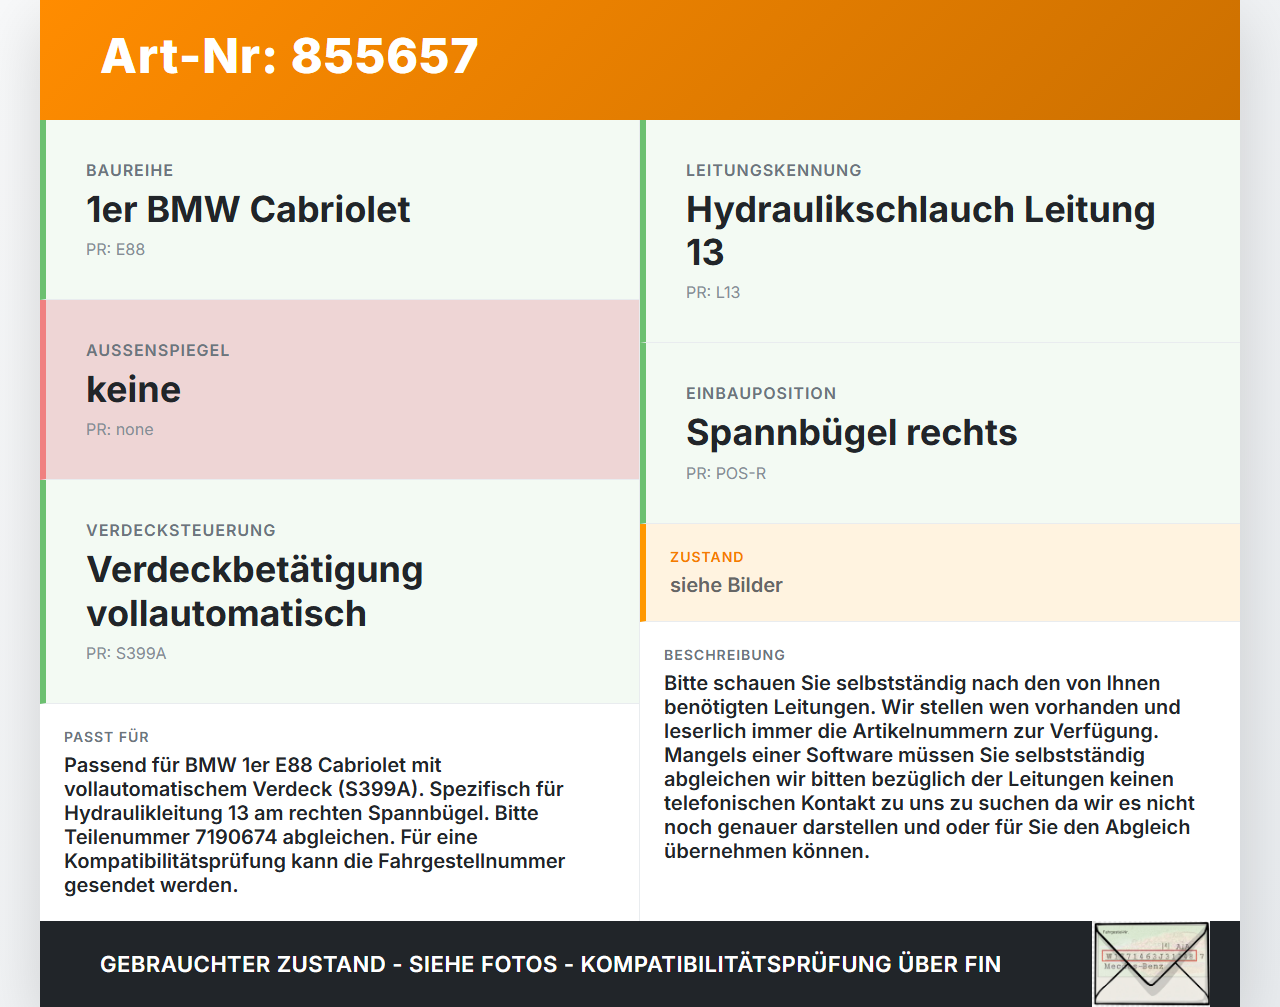Click the paragraph starting 'Passend für BMW 1er'
This screenshot has height=1007, width=1280.
click(315, 825)
